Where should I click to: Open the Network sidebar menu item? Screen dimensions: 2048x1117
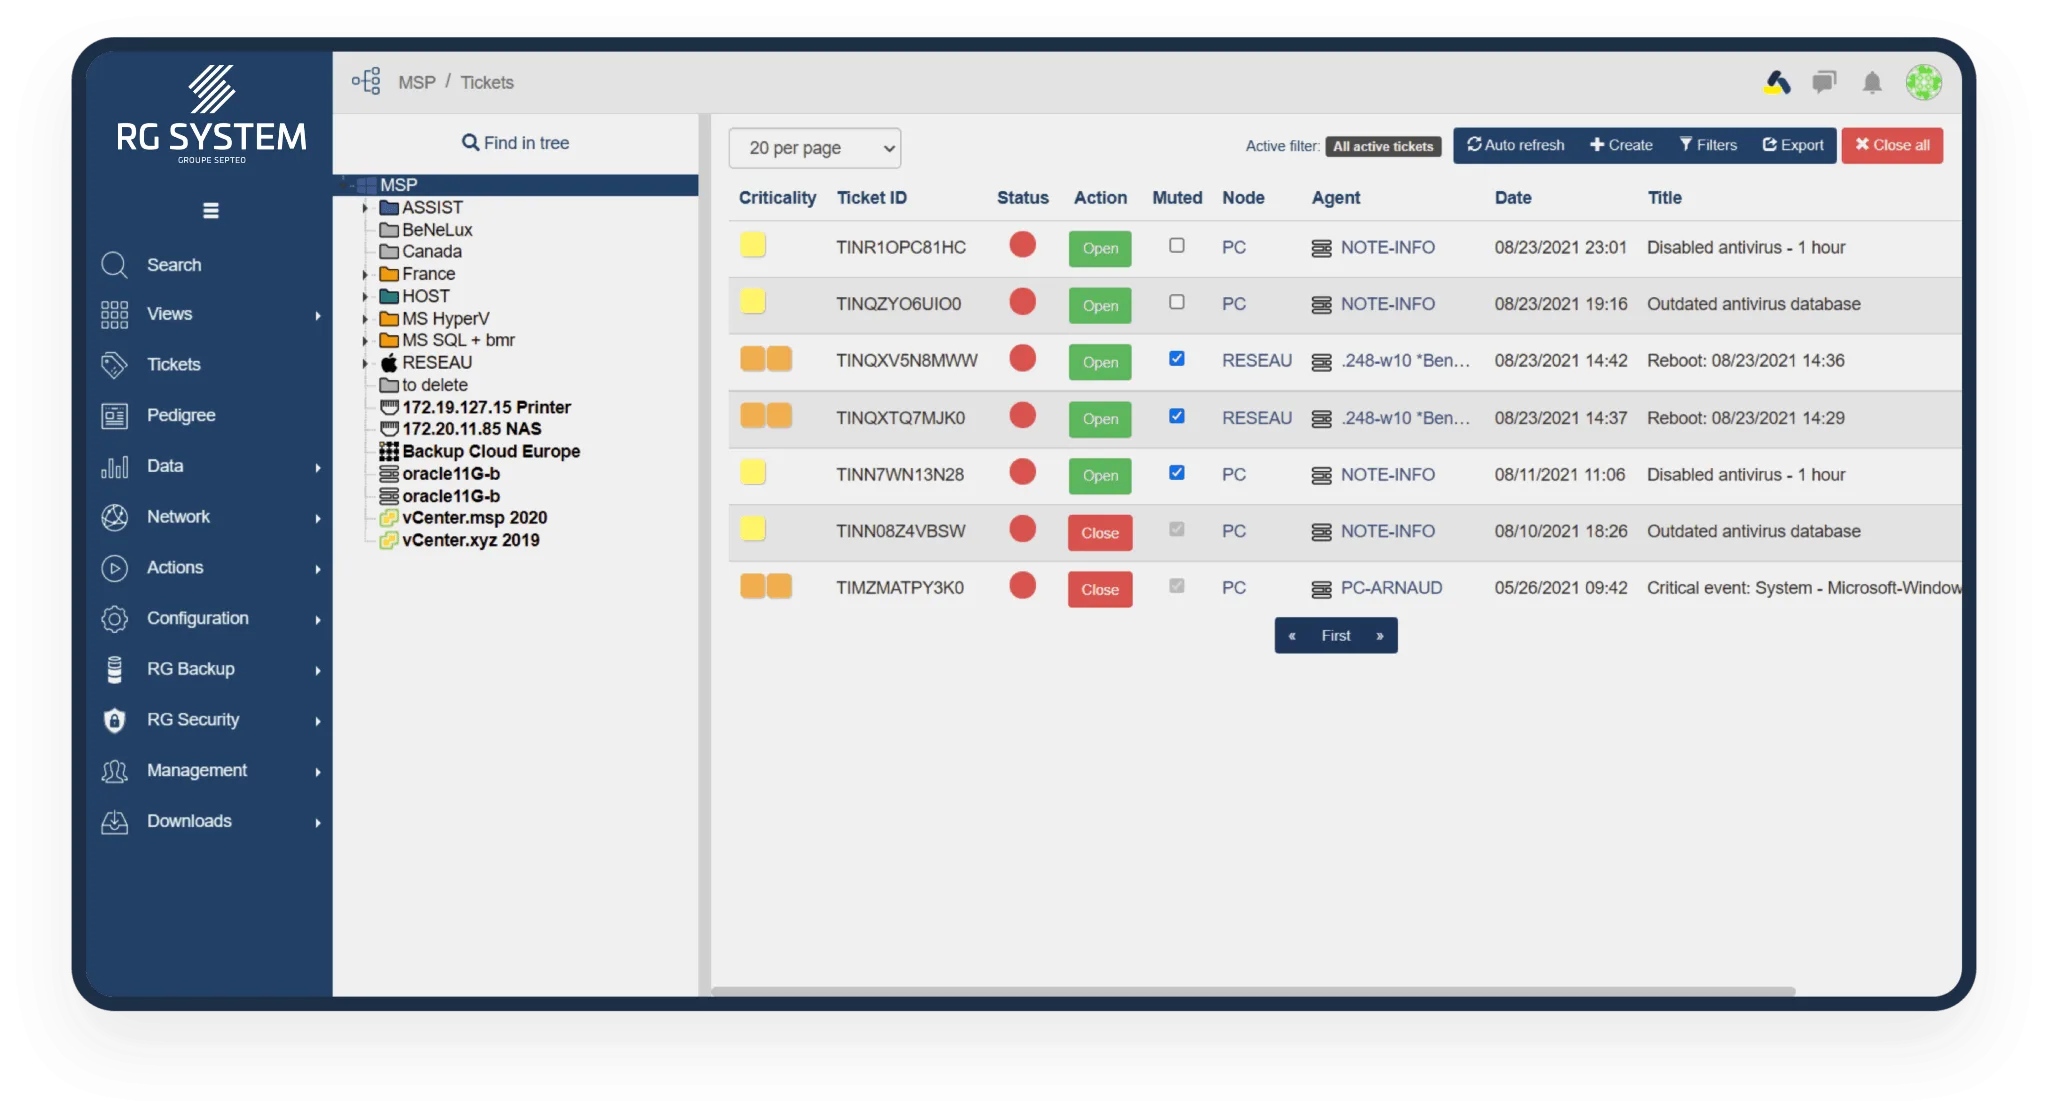pyautogui.click(x=178, y=517)
